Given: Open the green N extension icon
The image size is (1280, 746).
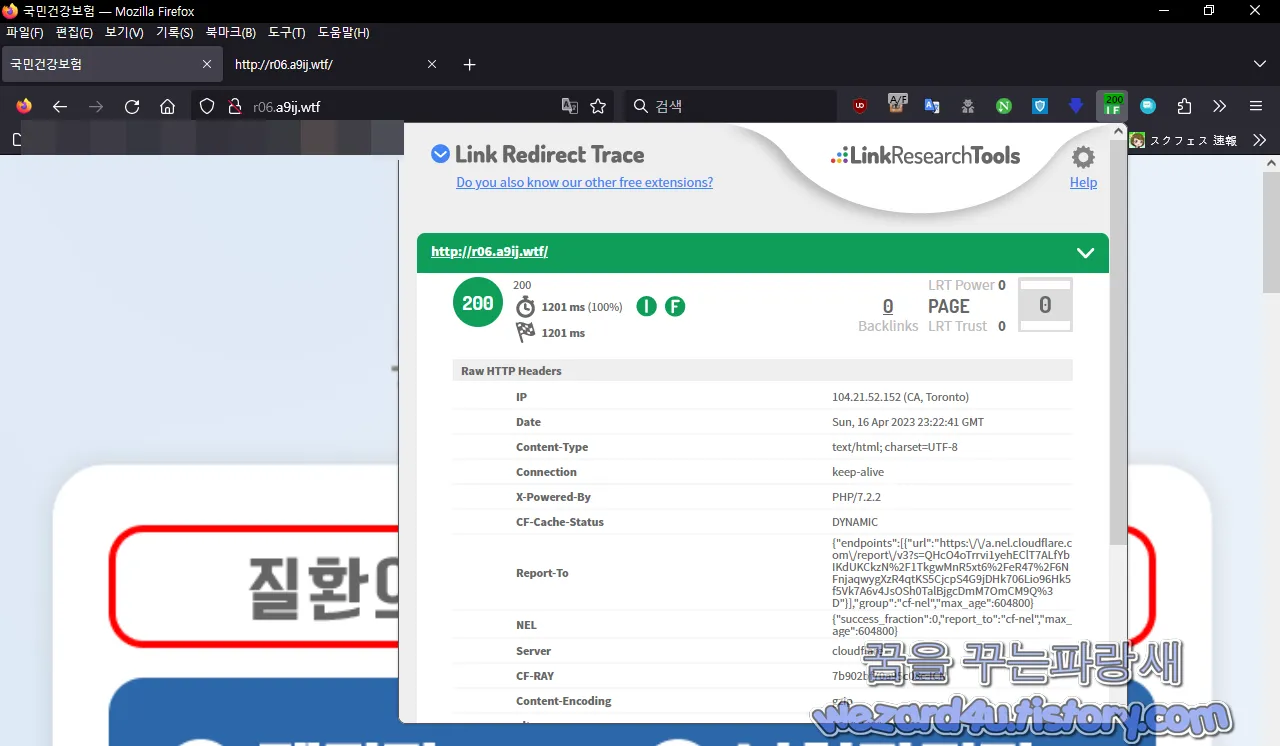Looking at the screenshot, I should point(1004,106).
